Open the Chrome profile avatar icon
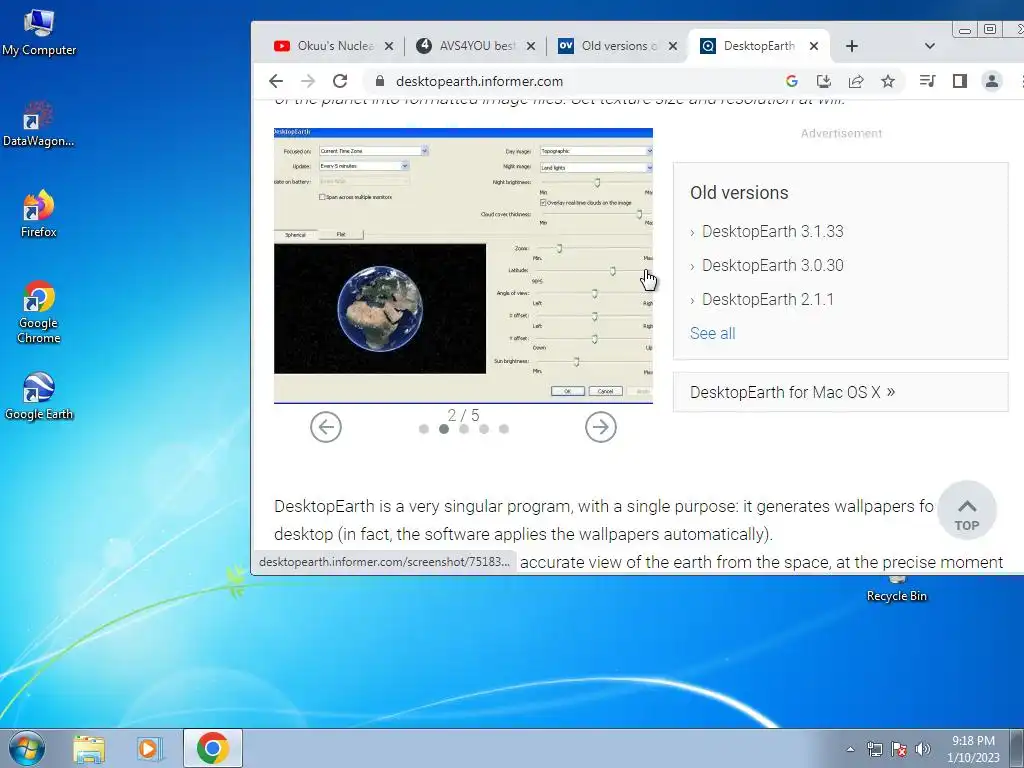The image size is (1024, 768). point(991,81)
